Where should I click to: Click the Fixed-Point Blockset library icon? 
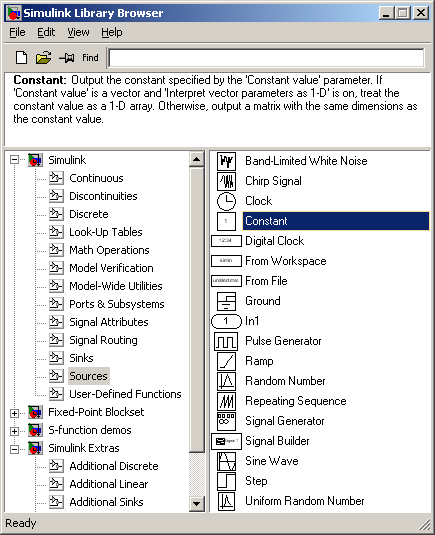point(35,412)
